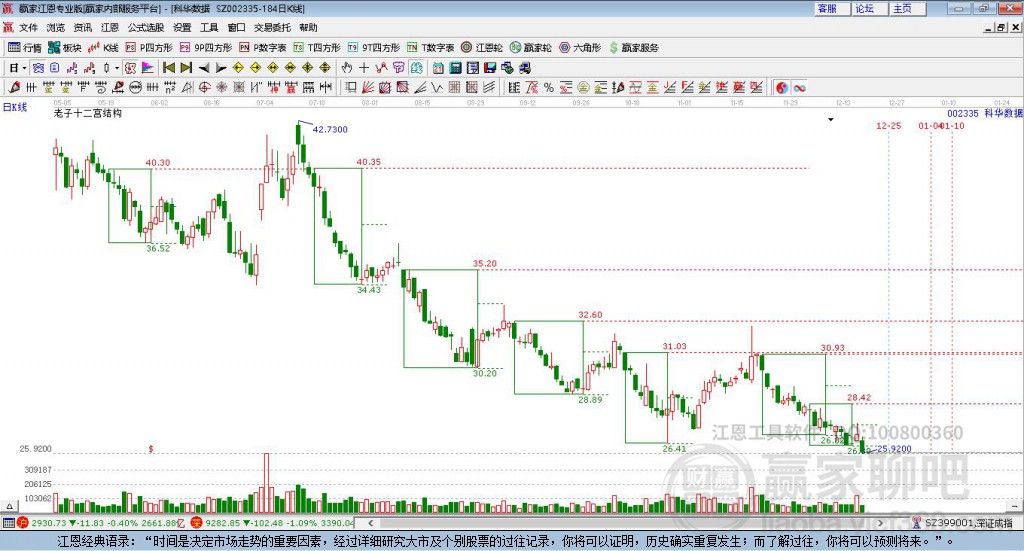Open the 资讯 menu
The width and height of the screenshot is (1024, 551).
tap(82, 27)
